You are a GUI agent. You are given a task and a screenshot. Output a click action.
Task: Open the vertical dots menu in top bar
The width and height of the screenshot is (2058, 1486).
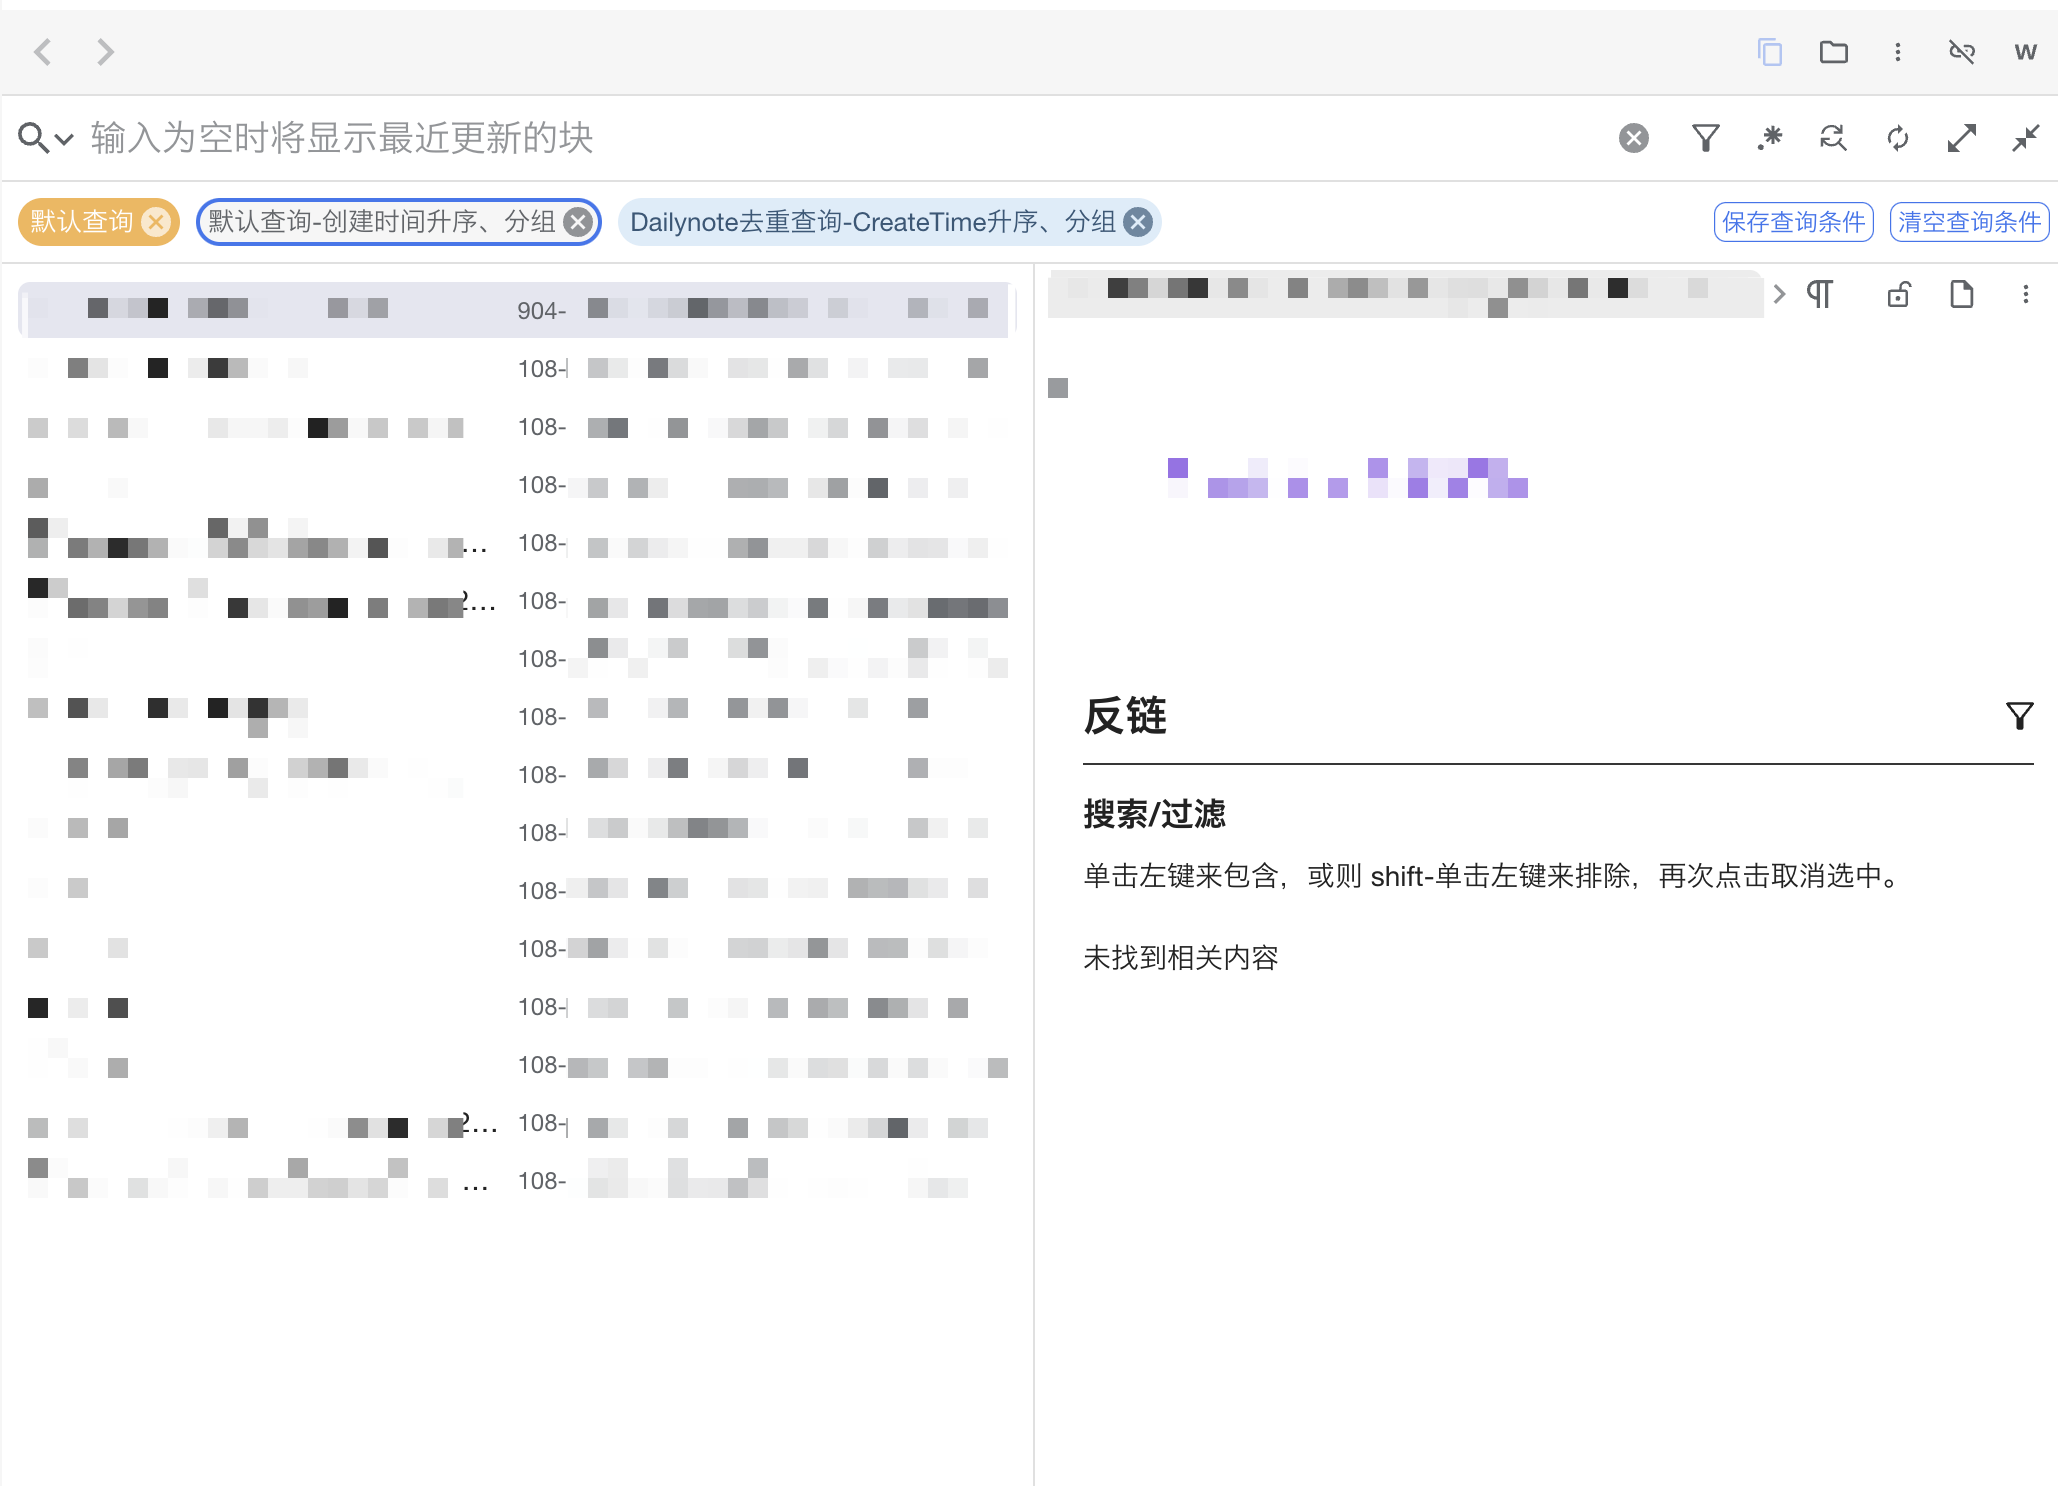click(x=1897, y=52)
